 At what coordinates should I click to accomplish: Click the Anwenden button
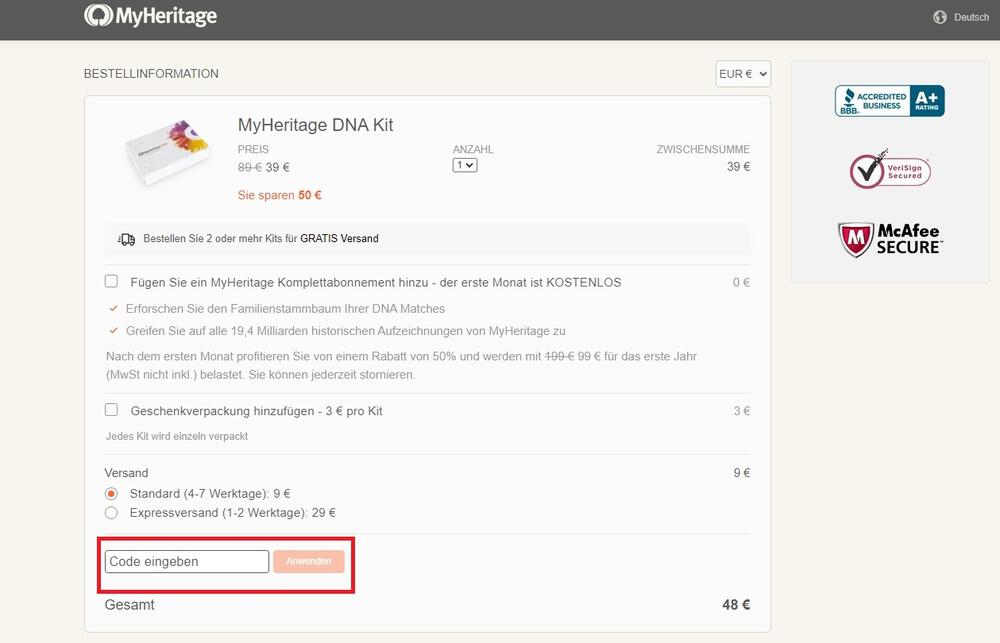point(309,561)
